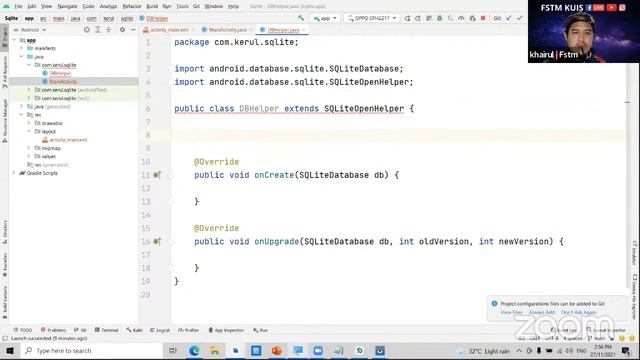Open the Terminal tool window
Image resolution: width=640 pixels, height=360 pixels.
tap(107, 330)
